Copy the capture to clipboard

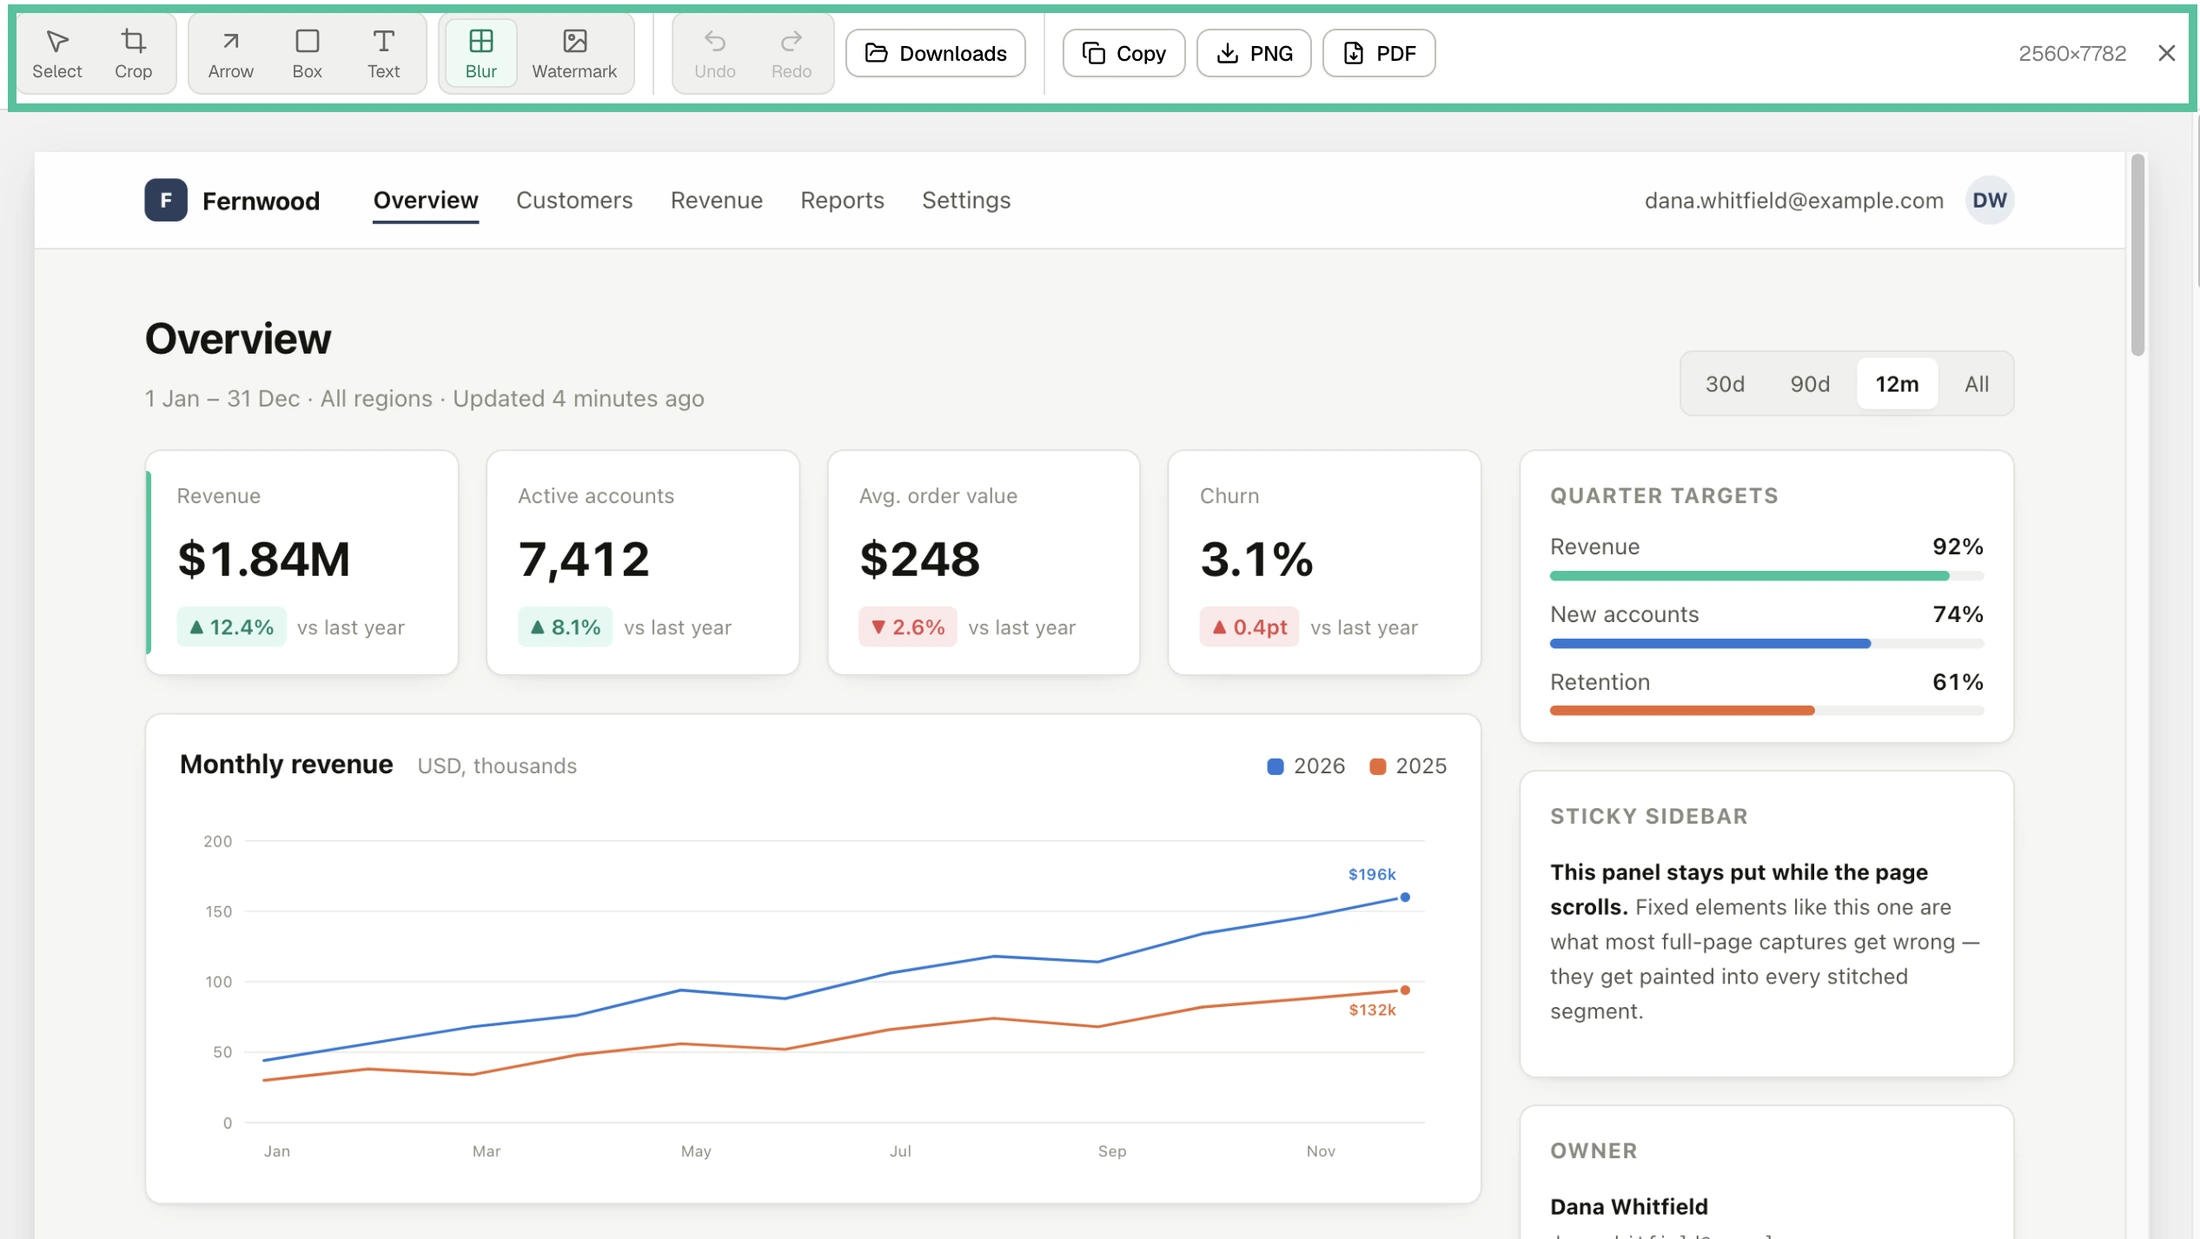[1124, 53]
